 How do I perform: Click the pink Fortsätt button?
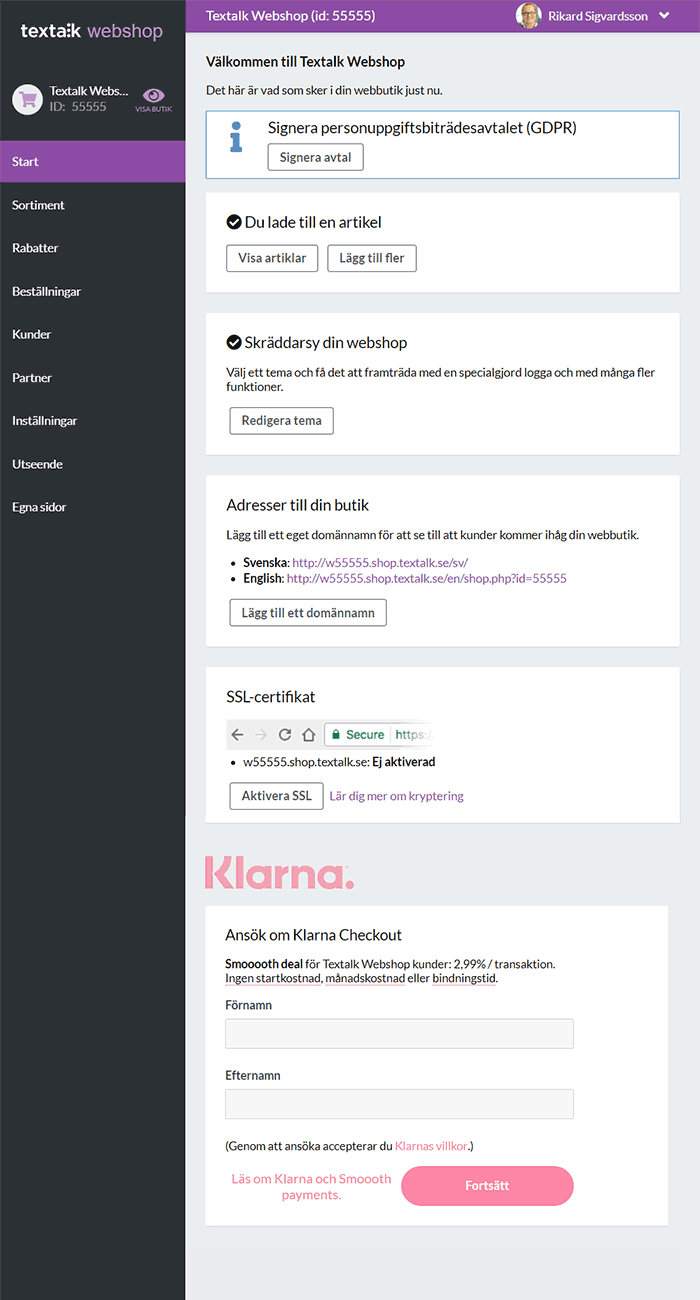tap(488, 1186)
